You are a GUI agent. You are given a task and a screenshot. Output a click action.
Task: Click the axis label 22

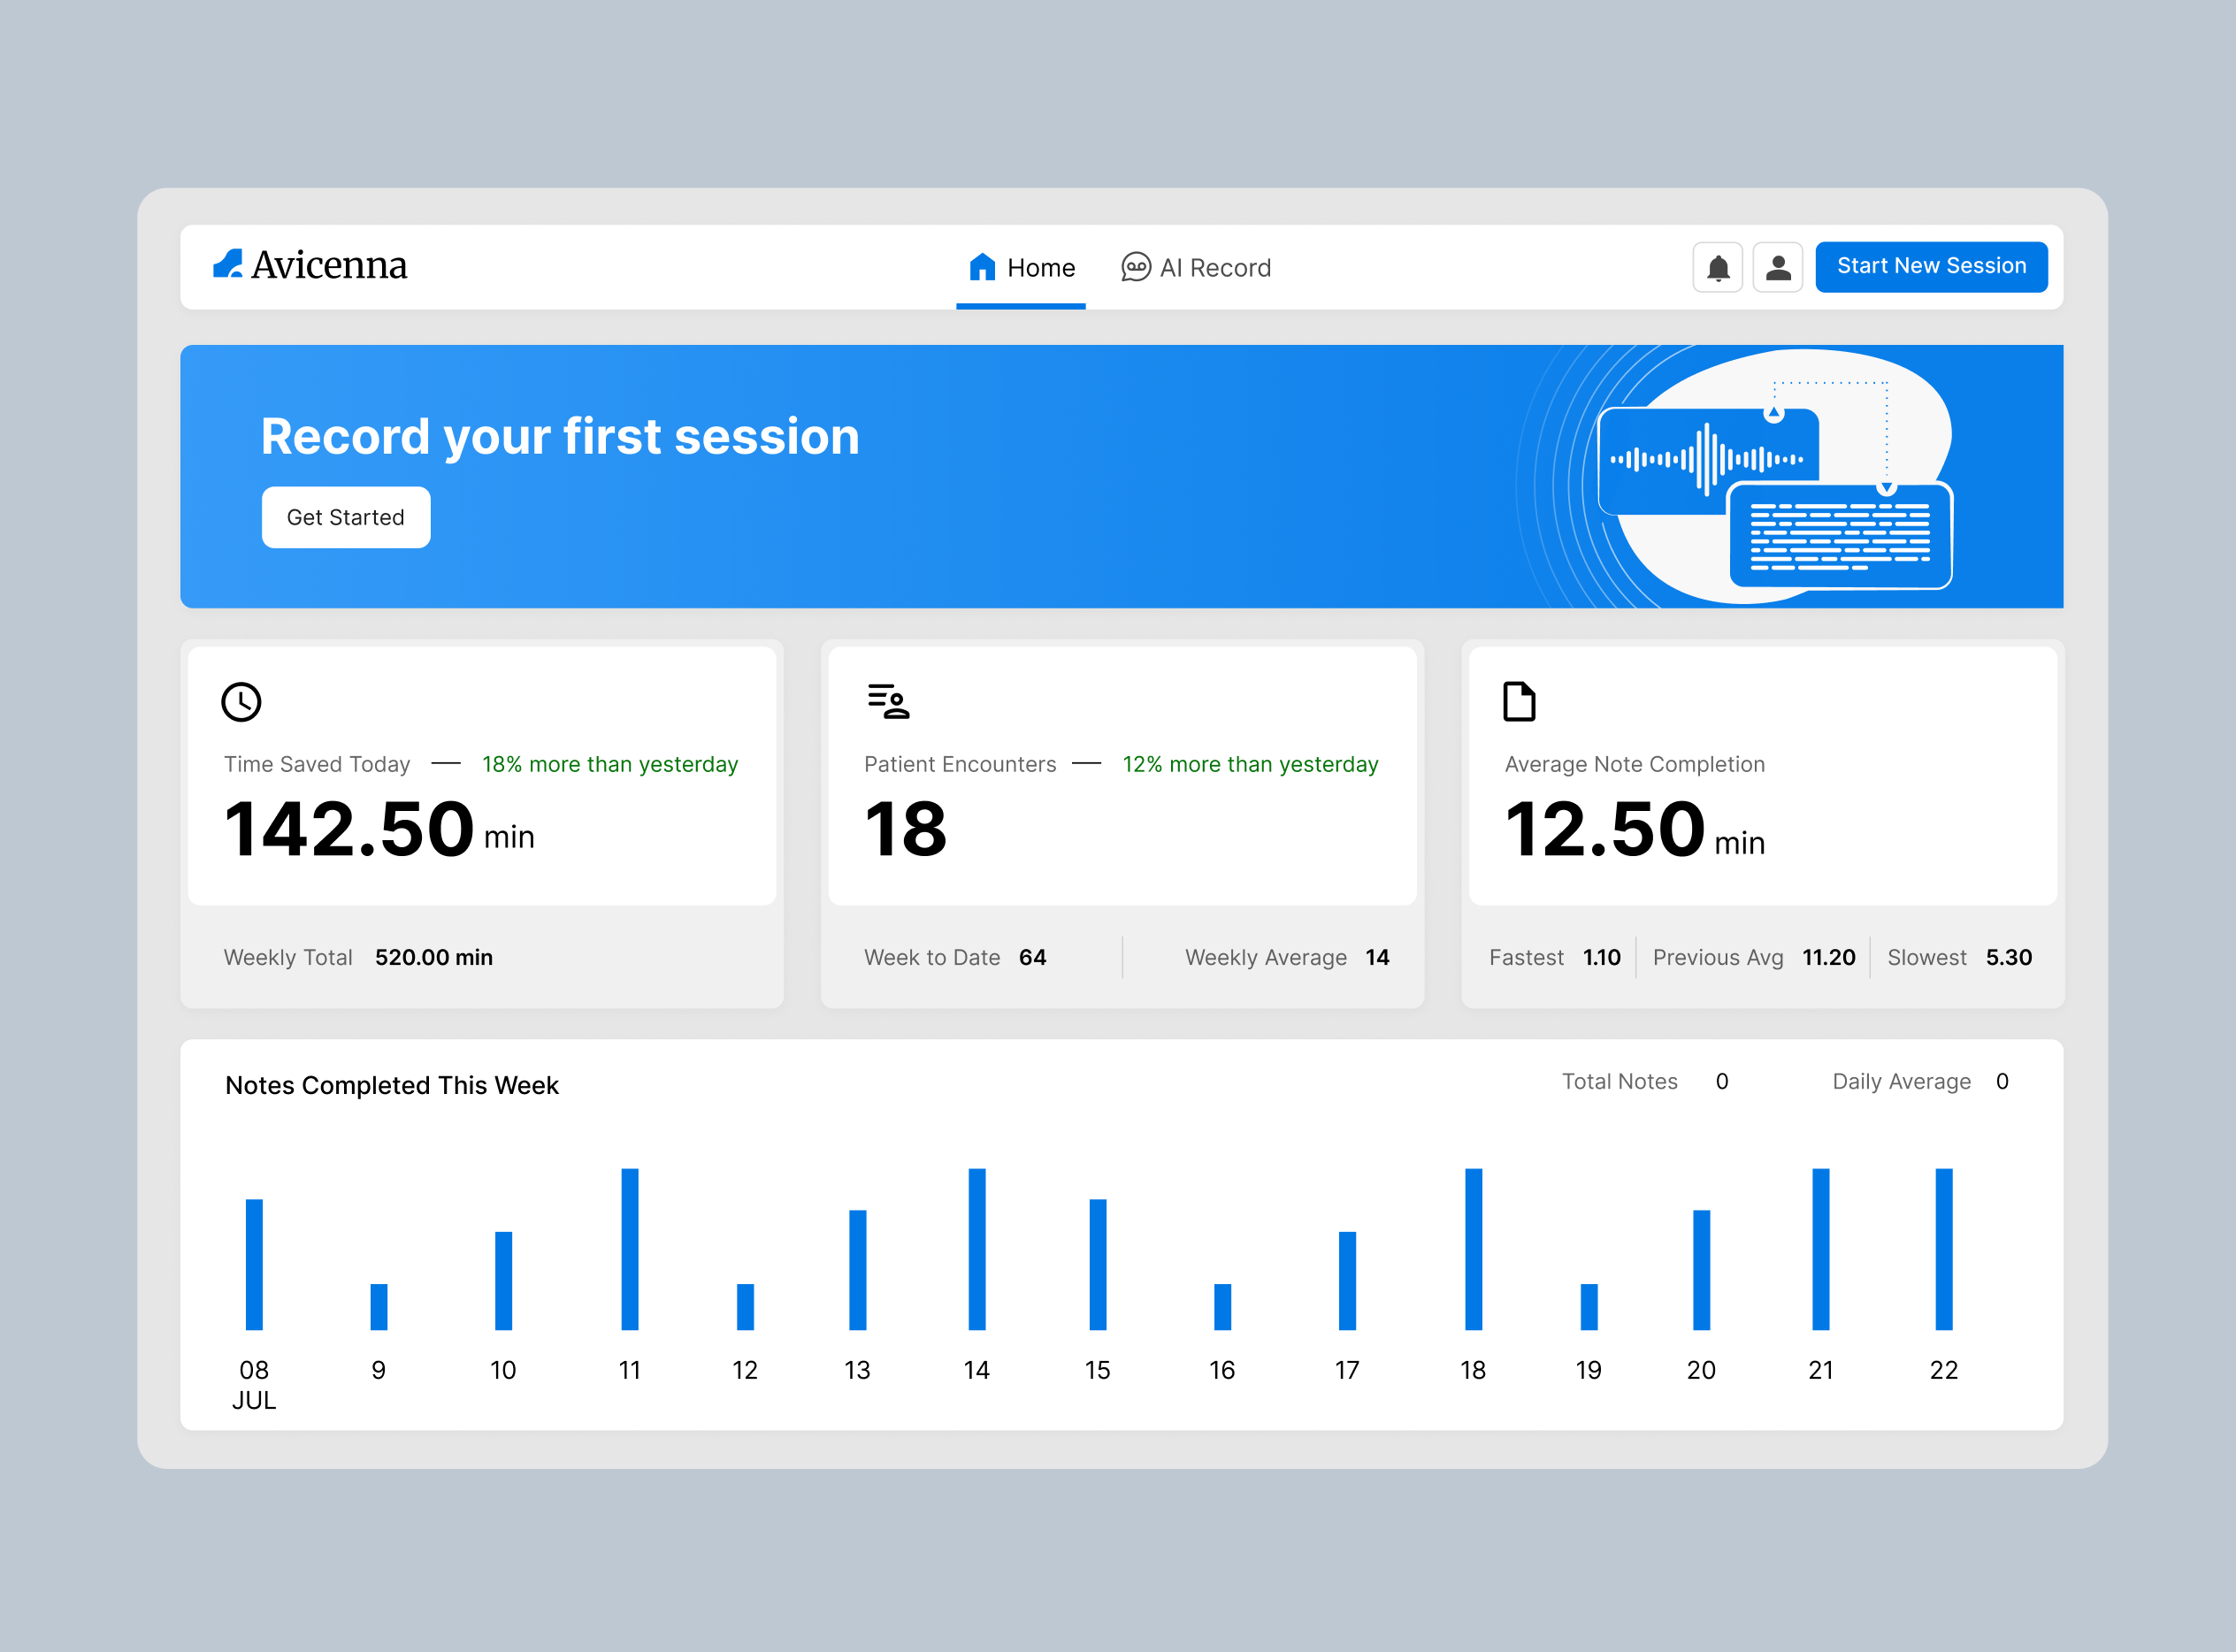coord(1944,1370)
